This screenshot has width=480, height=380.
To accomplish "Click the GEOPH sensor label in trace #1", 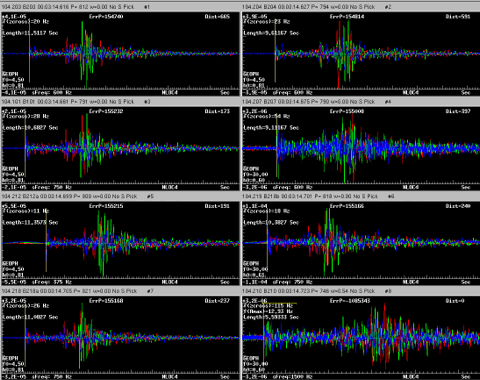I will point(10,74).
